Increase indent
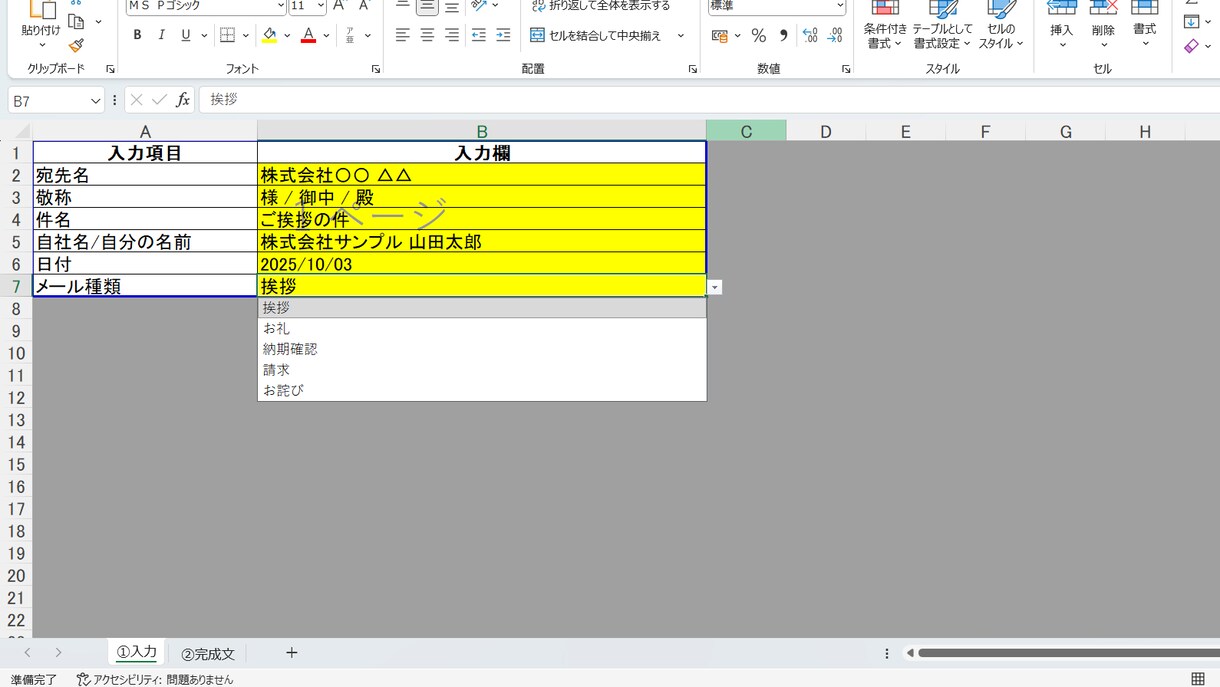 coord(503,35)
